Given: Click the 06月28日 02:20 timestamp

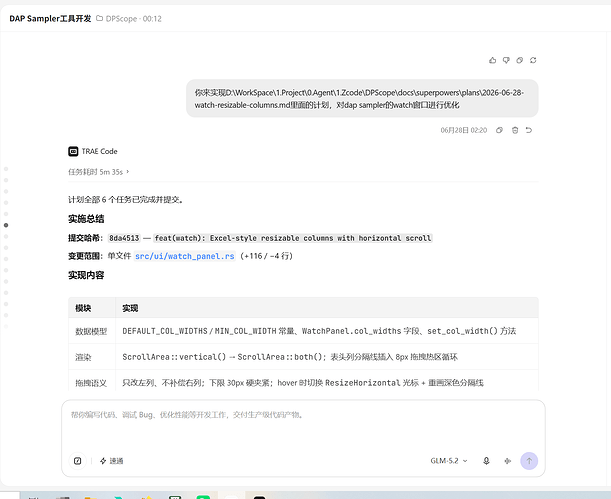Looking at the screenshot, I should (x=464, y=130).
